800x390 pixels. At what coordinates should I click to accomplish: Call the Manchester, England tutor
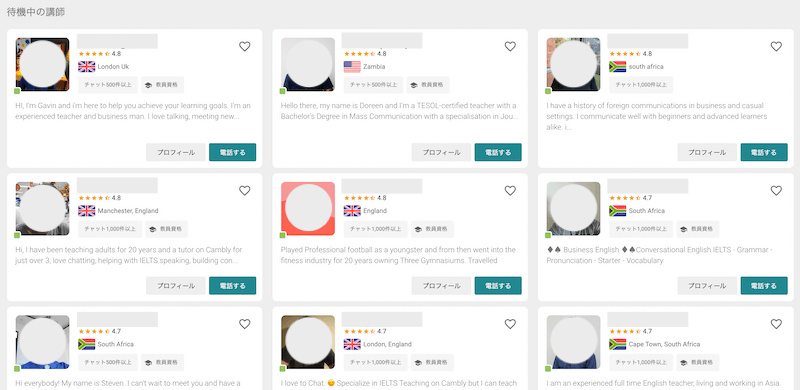click(x=233, y=286)
